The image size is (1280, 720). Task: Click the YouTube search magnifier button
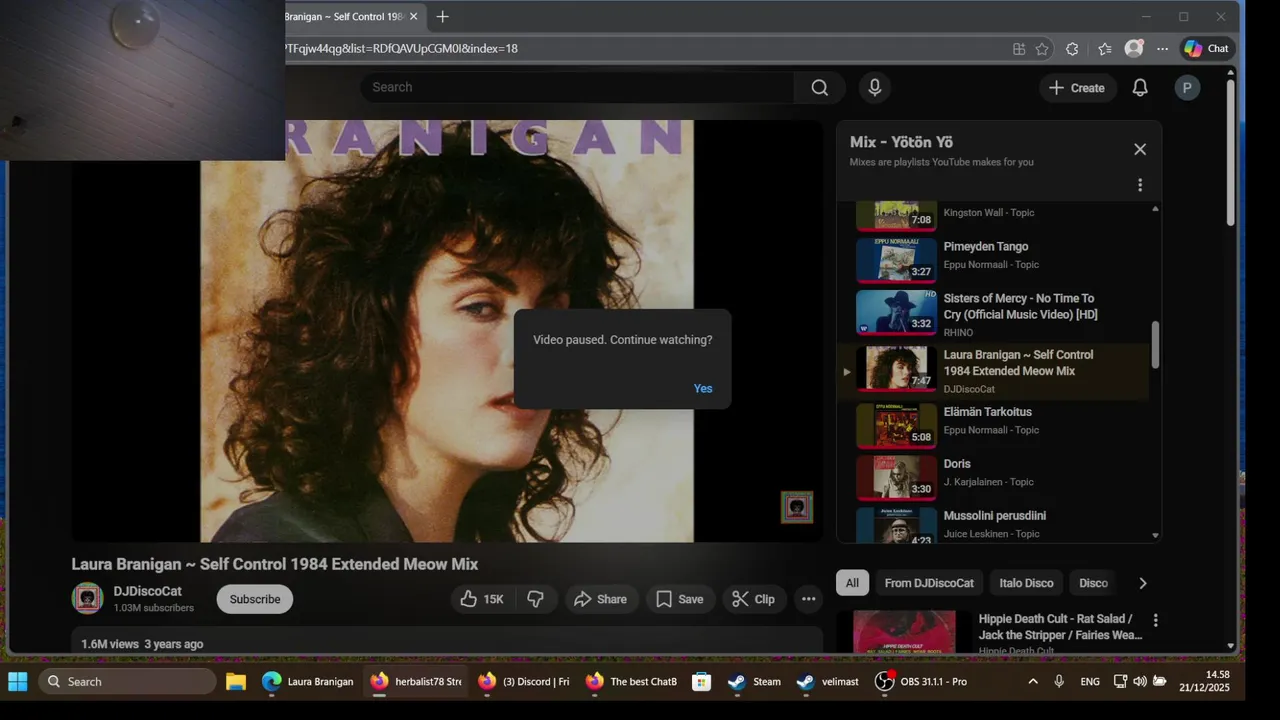click(x=819, y=87)
